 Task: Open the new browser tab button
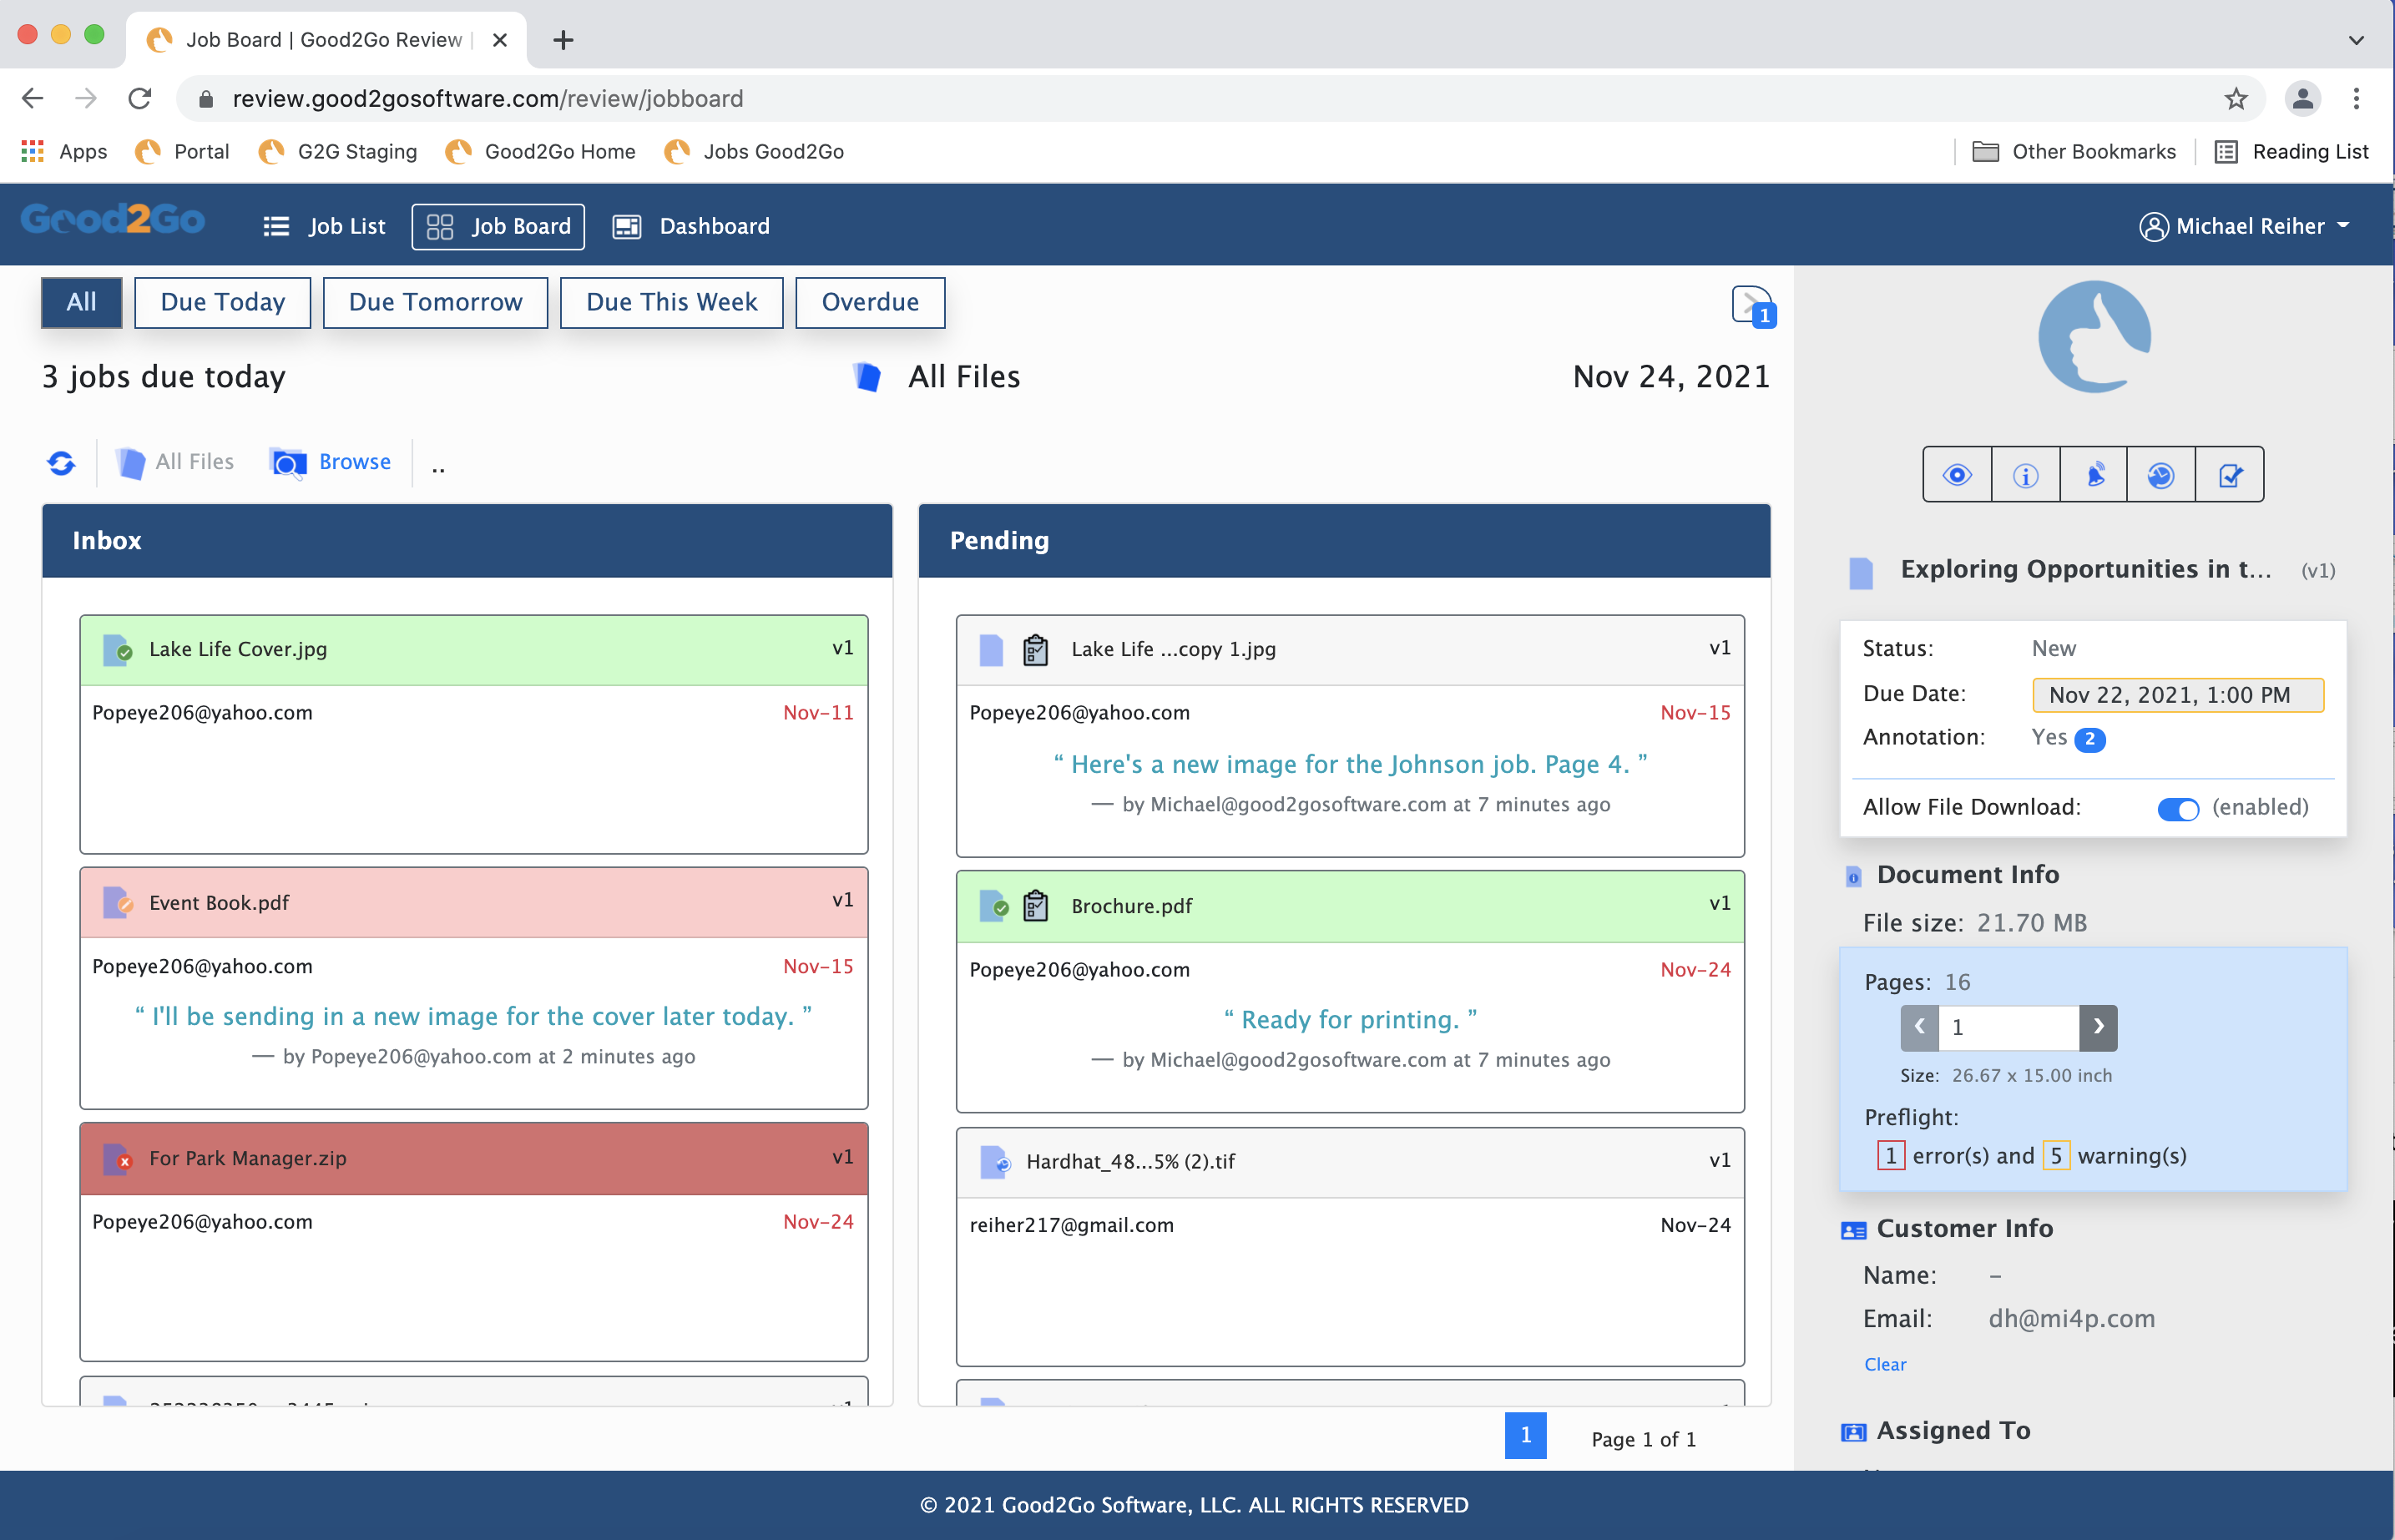point(563,40)
